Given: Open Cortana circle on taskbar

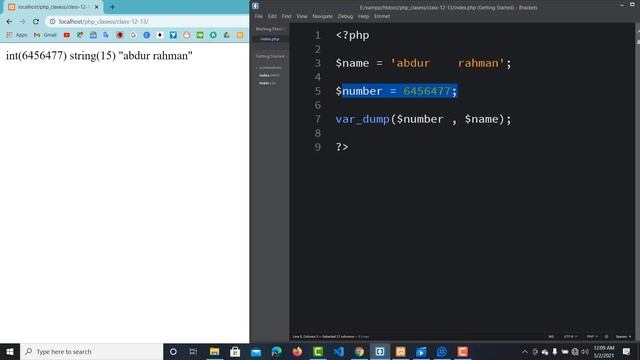Looking at the screenshot, I should pos(173,352).
